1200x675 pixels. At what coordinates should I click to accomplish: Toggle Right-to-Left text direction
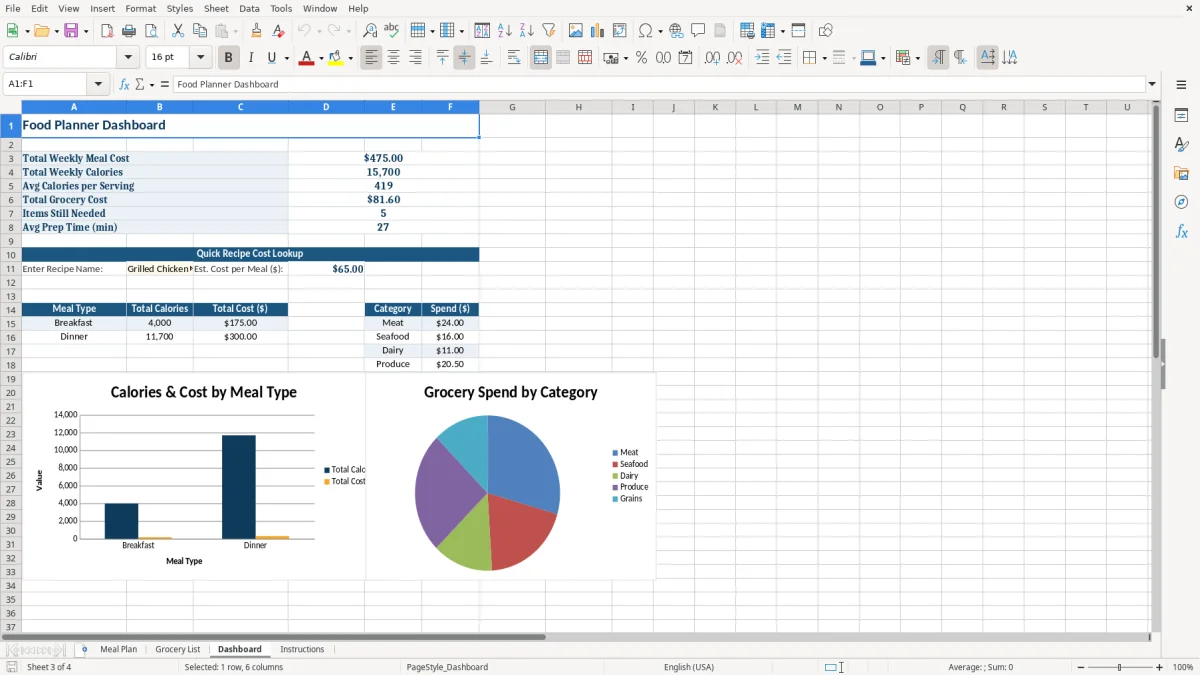[x=960, y=58]
